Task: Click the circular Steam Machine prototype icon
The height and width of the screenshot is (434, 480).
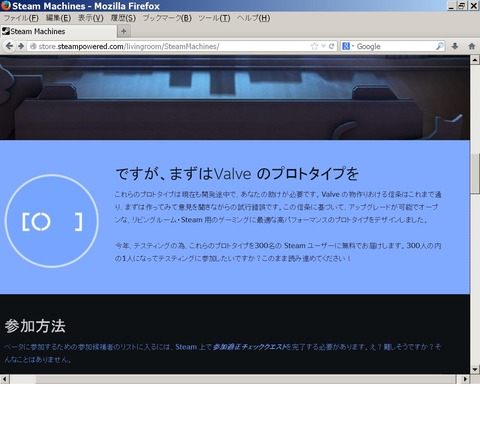Action: coord(52,221)
